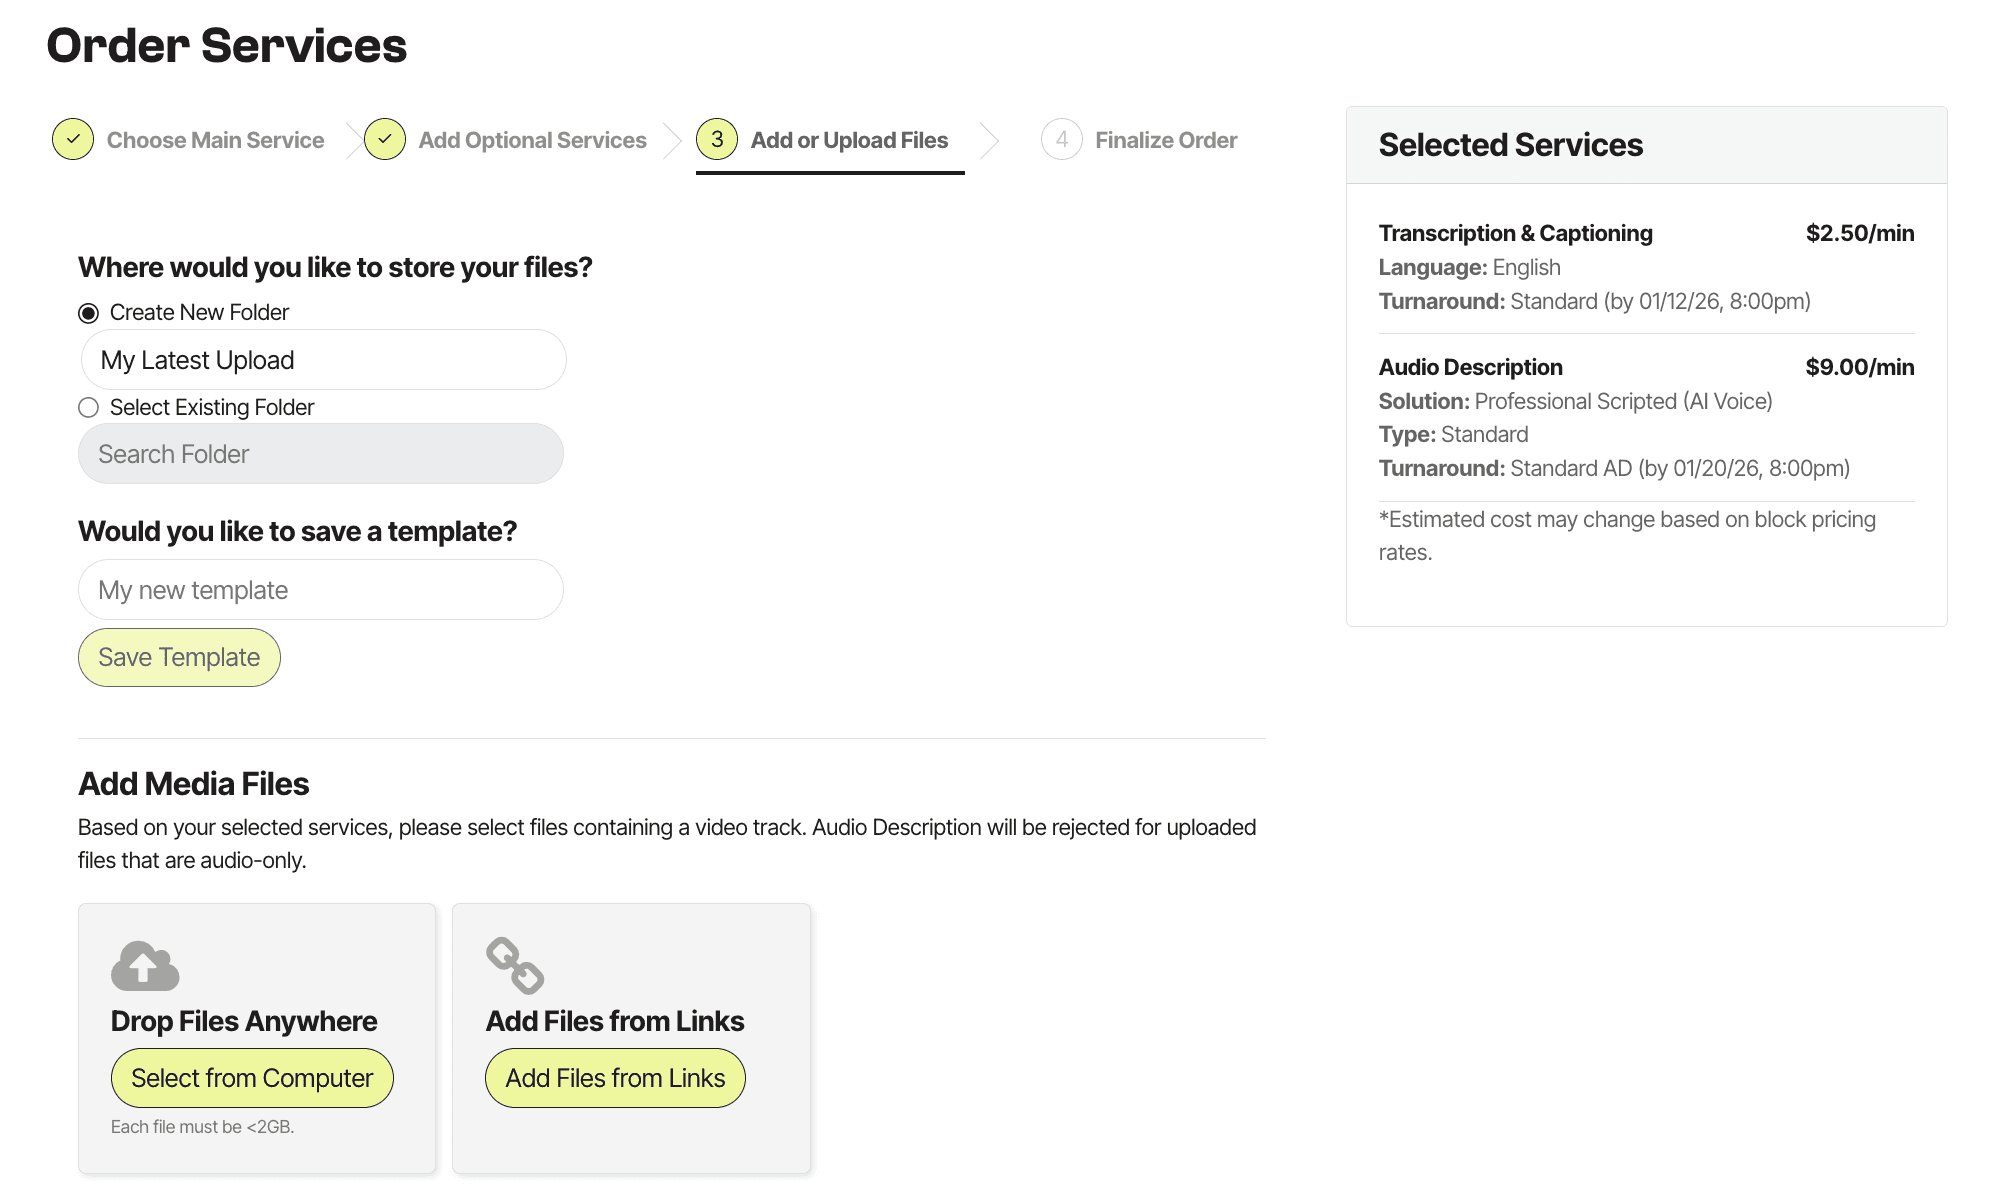Click the My new template name field

321,590
